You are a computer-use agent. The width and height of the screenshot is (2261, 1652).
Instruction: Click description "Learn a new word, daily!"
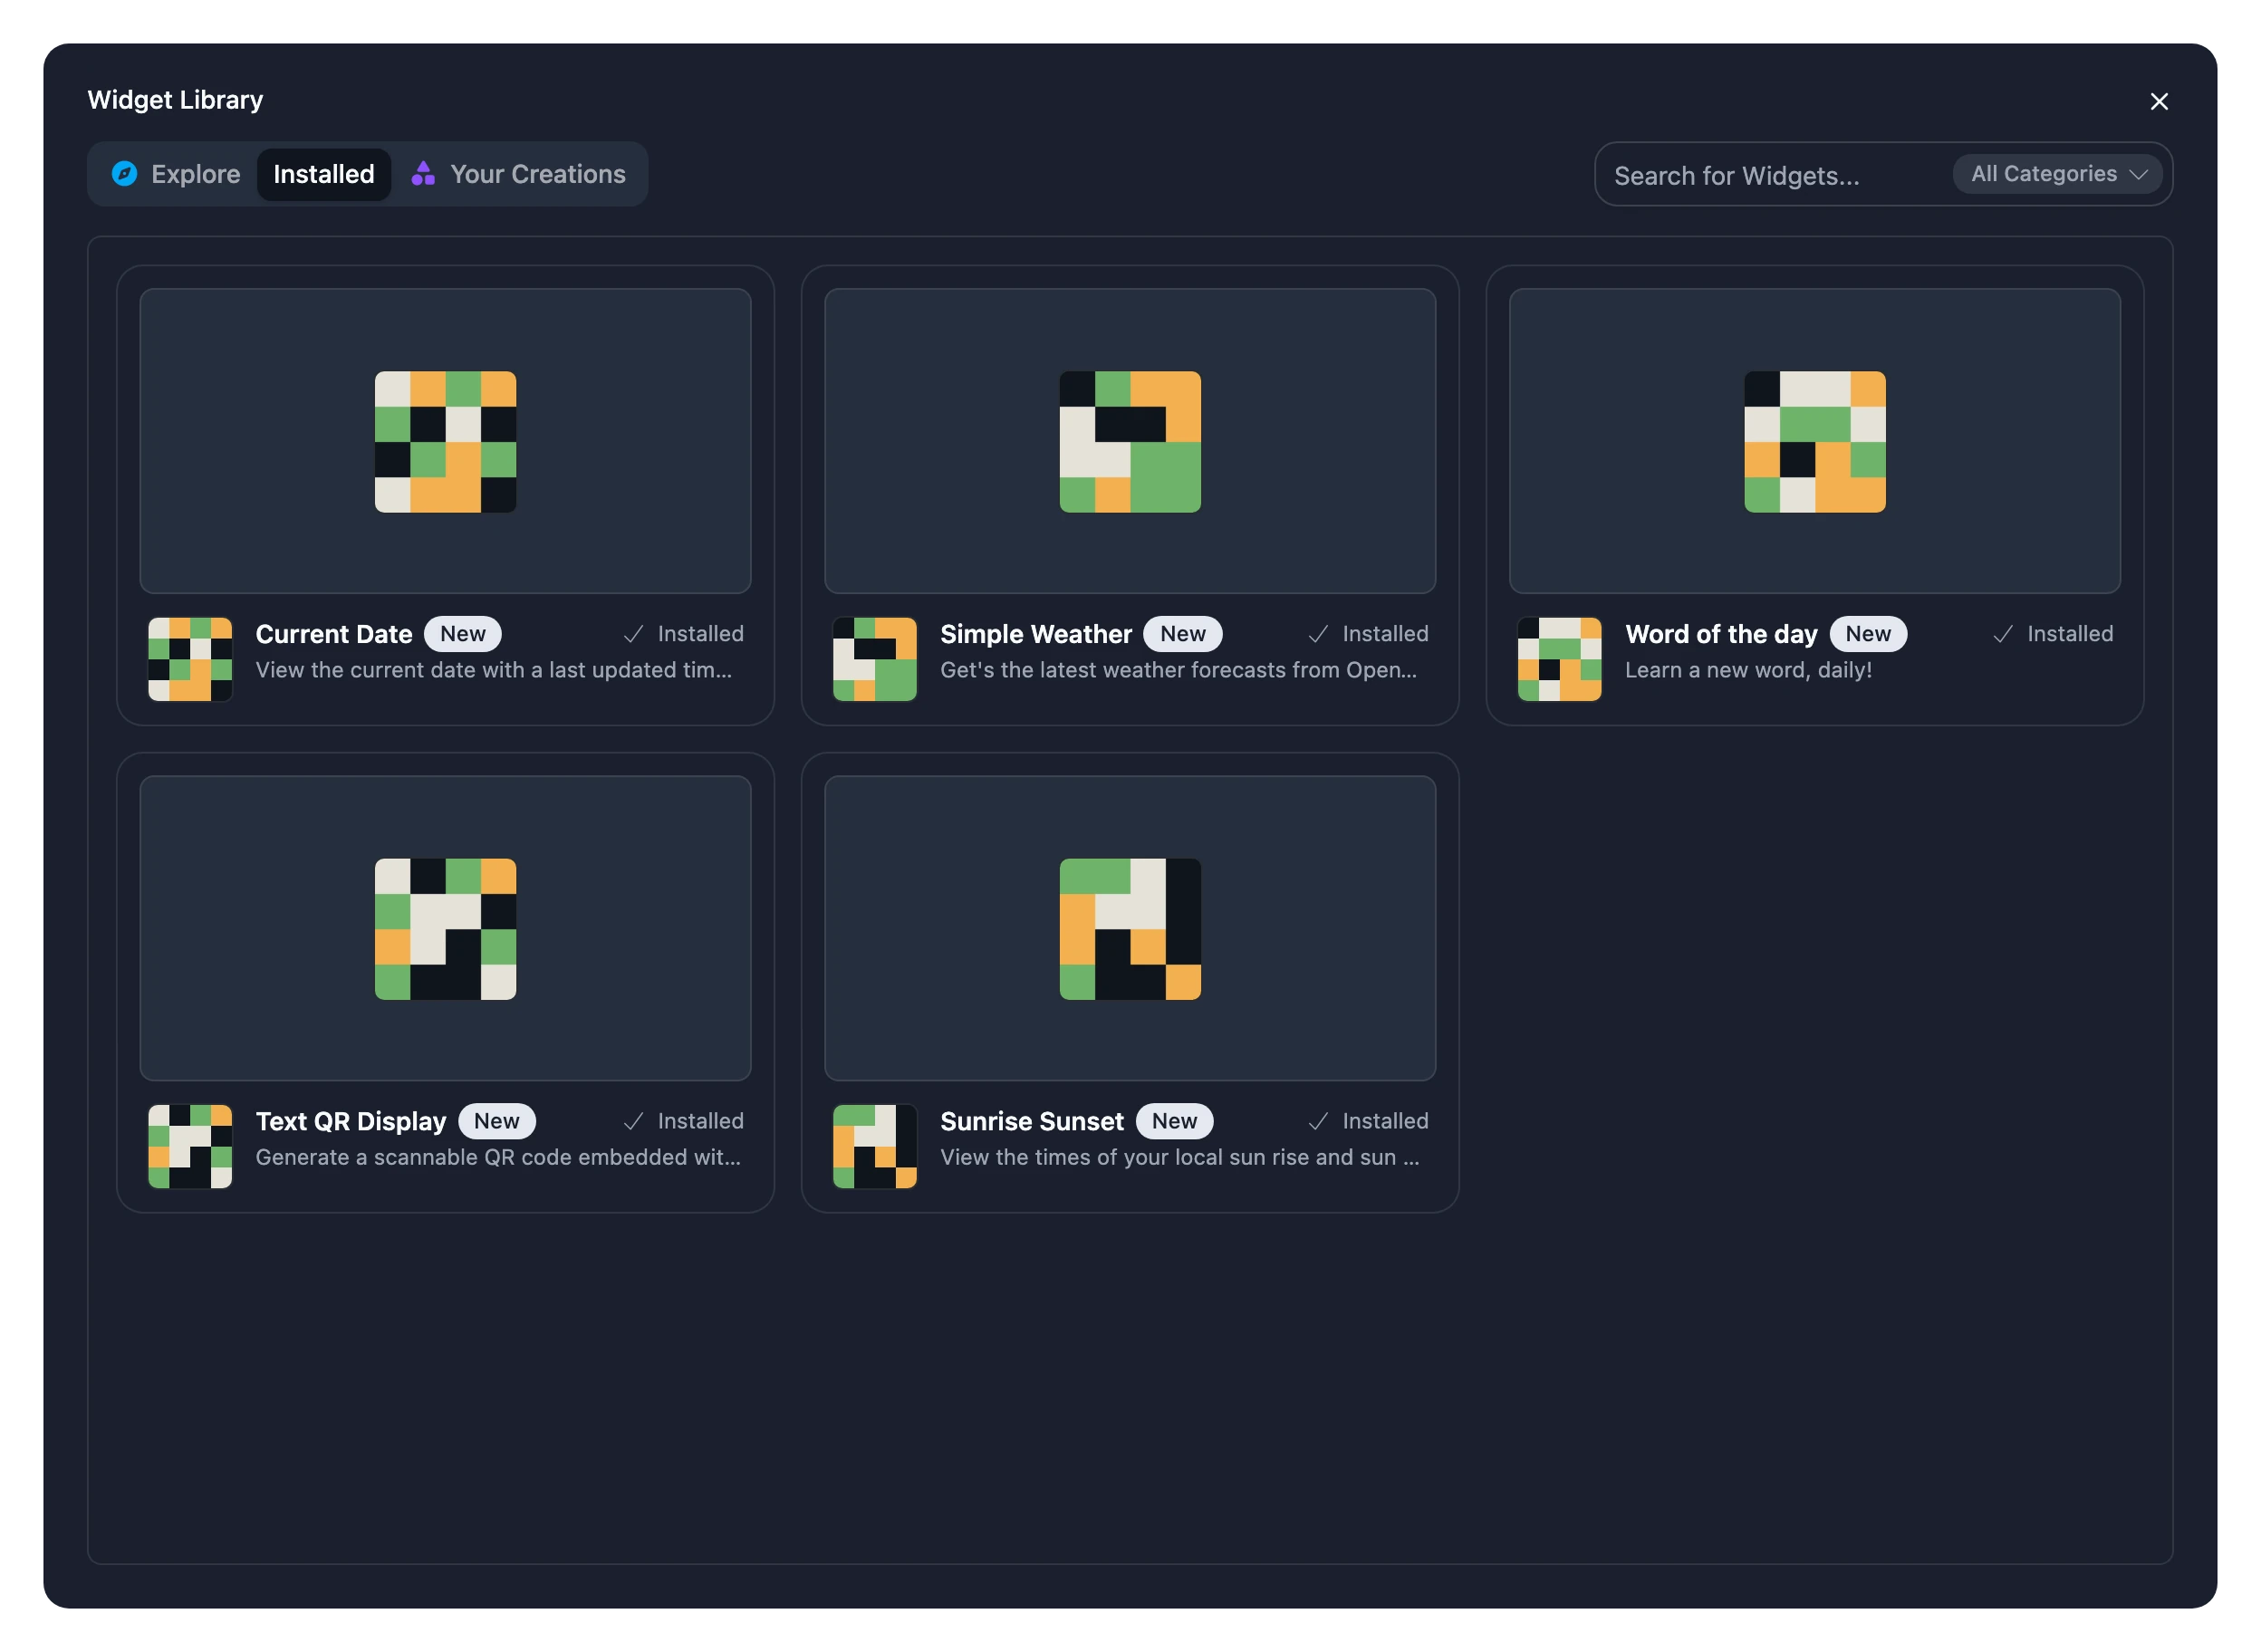pyautogui.click(x=1748, y=670)
